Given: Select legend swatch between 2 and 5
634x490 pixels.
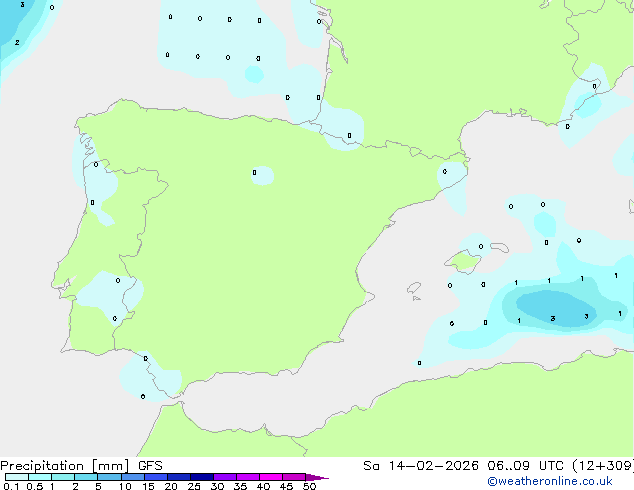Looking at the screenshot, I should pos(86,477).
